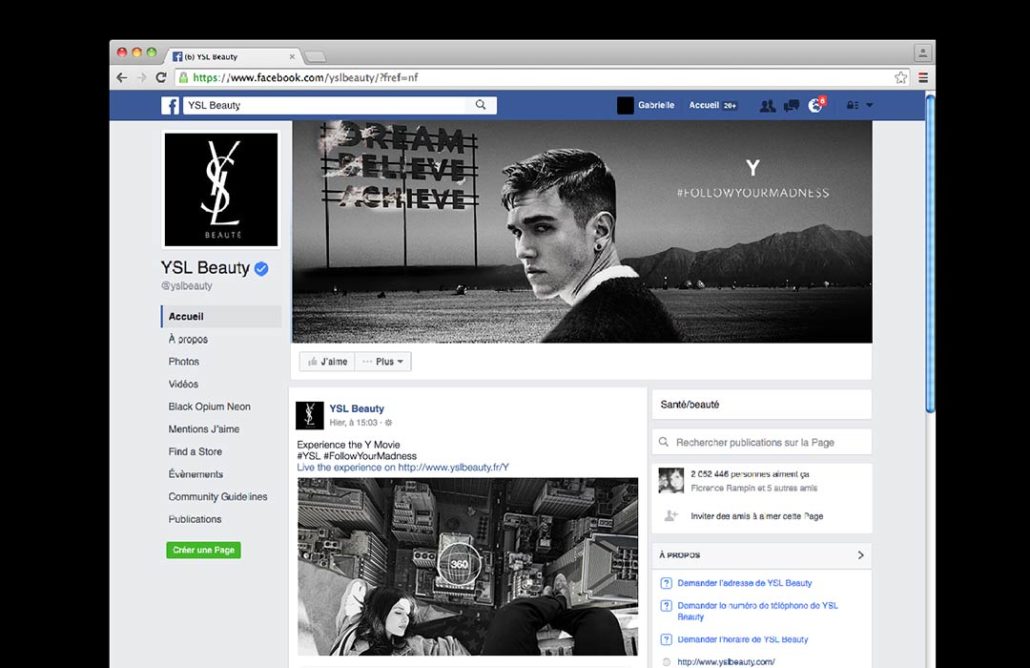1030x668 pixels.
Task: Click the post timestamp Hier, à 15:03
Action: (353, 423)
